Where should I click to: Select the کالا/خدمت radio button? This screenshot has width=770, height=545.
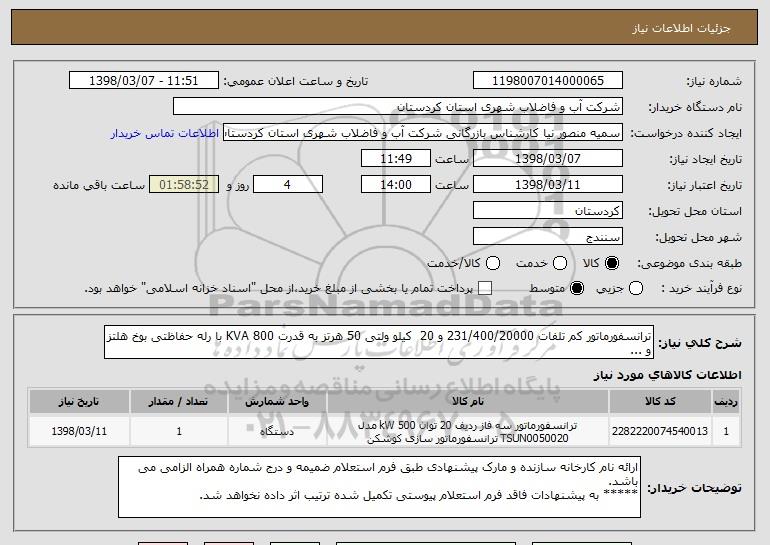493,264
